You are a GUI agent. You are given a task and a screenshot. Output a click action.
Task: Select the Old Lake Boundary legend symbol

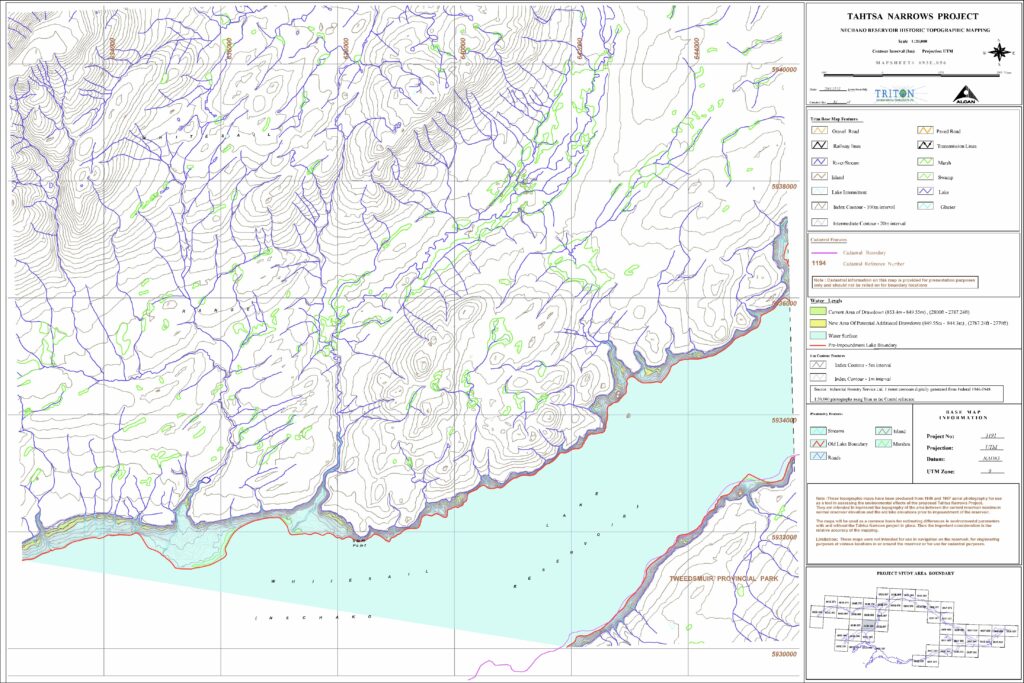[x=818, y=442]
